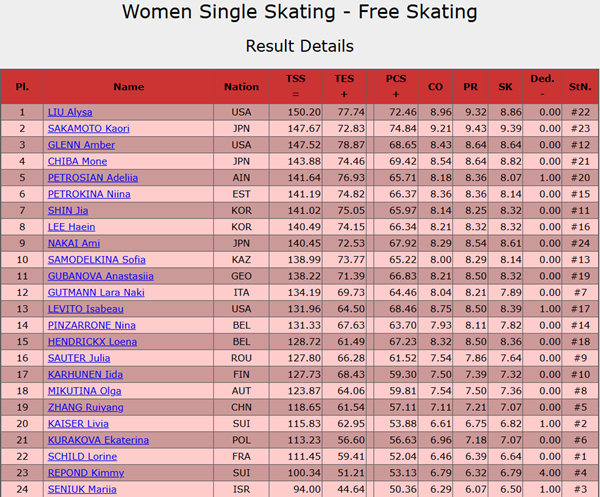Click ZHANG Ruiyang name link
The image size is (600, 497).
[85, 407]
